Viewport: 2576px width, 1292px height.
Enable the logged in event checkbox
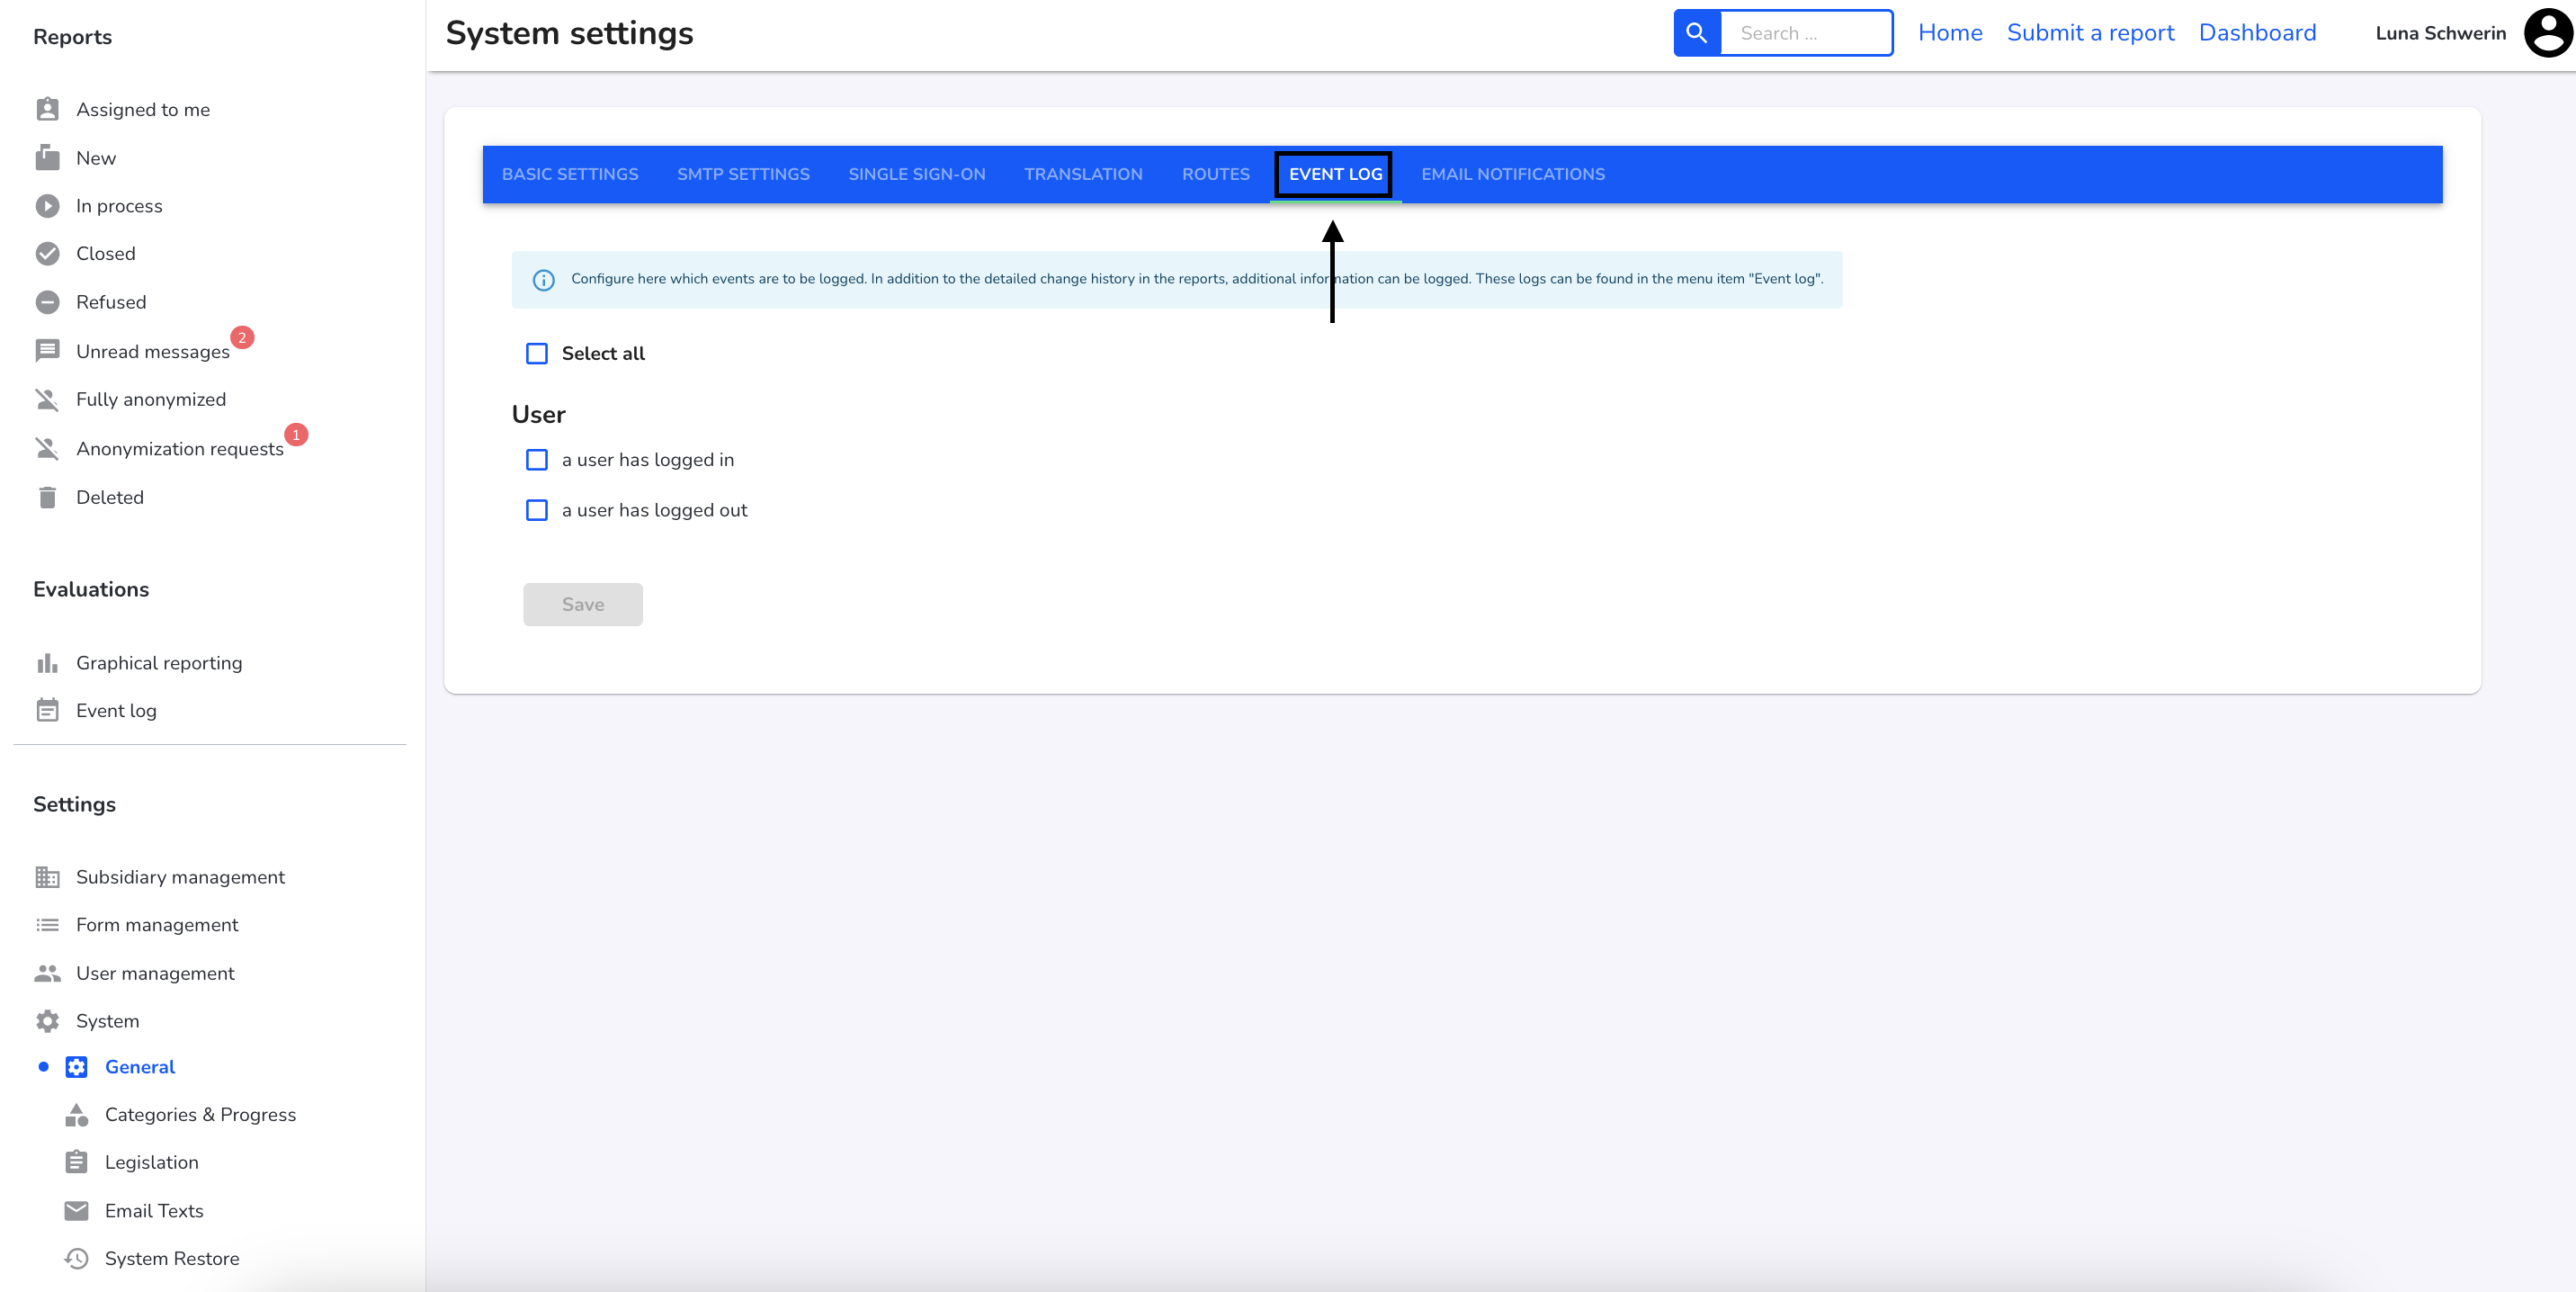537,458
